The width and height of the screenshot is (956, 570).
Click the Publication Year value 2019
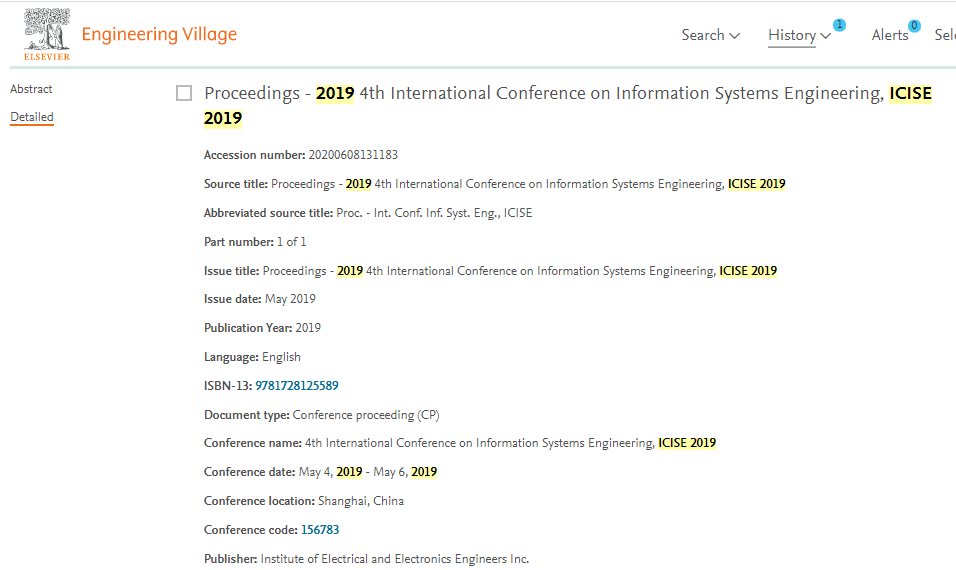click(x=308, y=328)
